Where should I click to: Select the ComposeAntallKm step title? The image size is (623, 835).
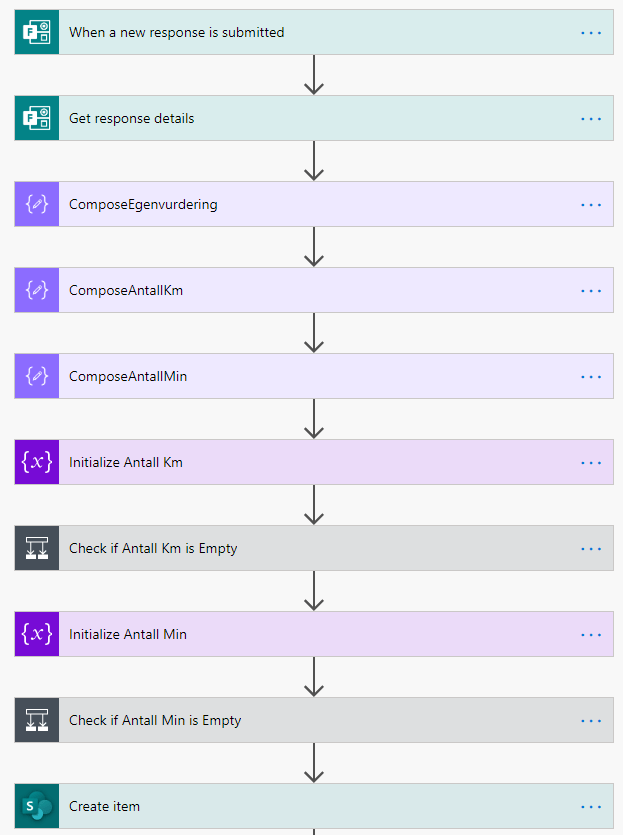coord(126,291)
